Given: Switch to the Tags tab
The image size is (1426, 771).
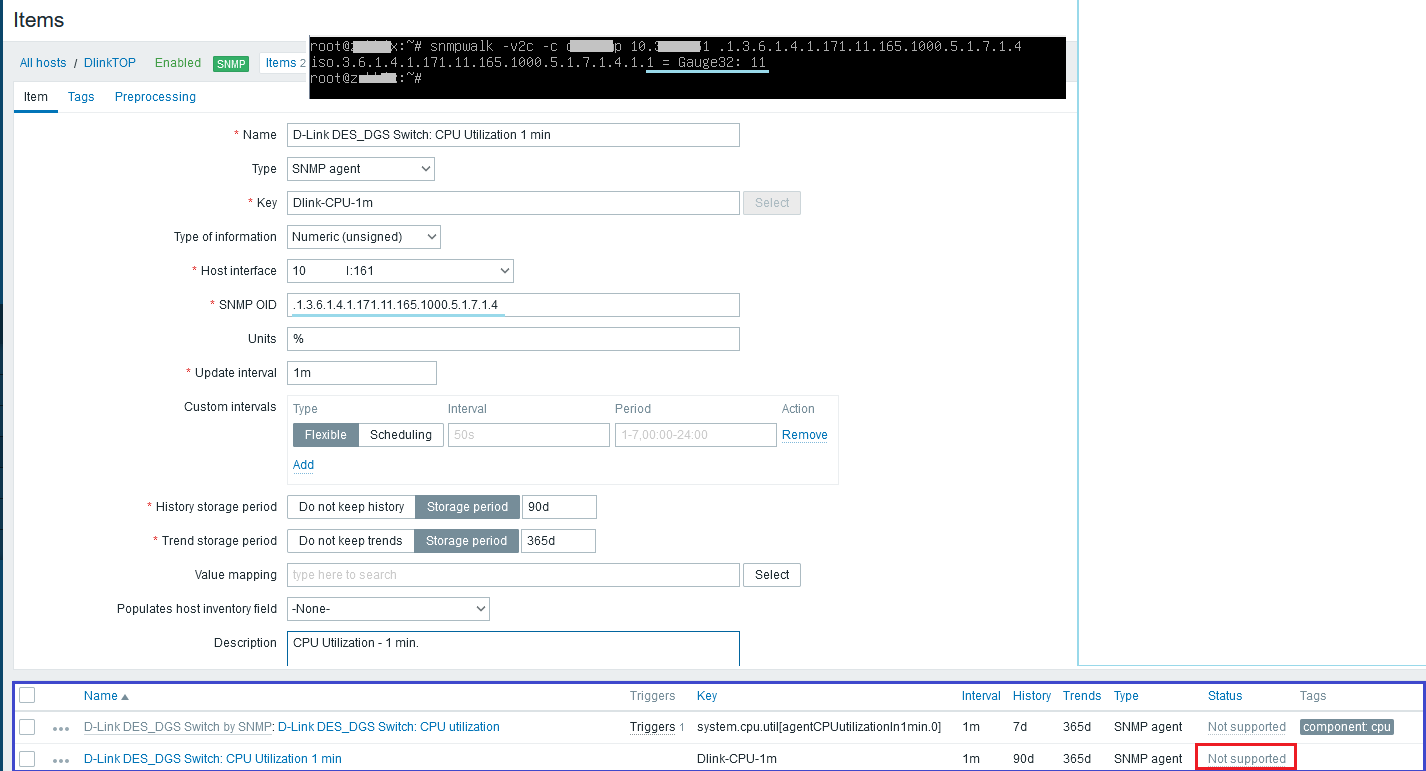Looking at the screenshot, I should [80, 97].
